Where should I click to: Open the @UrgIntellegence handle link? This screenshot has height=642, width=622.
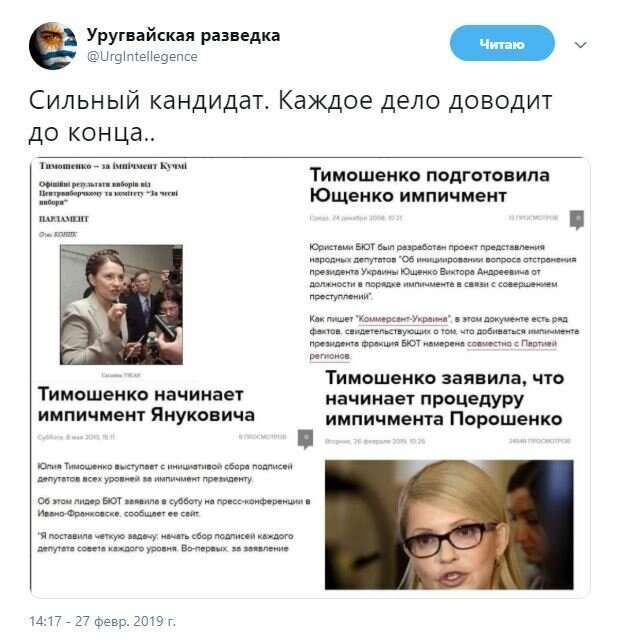(x=142, y=57)
